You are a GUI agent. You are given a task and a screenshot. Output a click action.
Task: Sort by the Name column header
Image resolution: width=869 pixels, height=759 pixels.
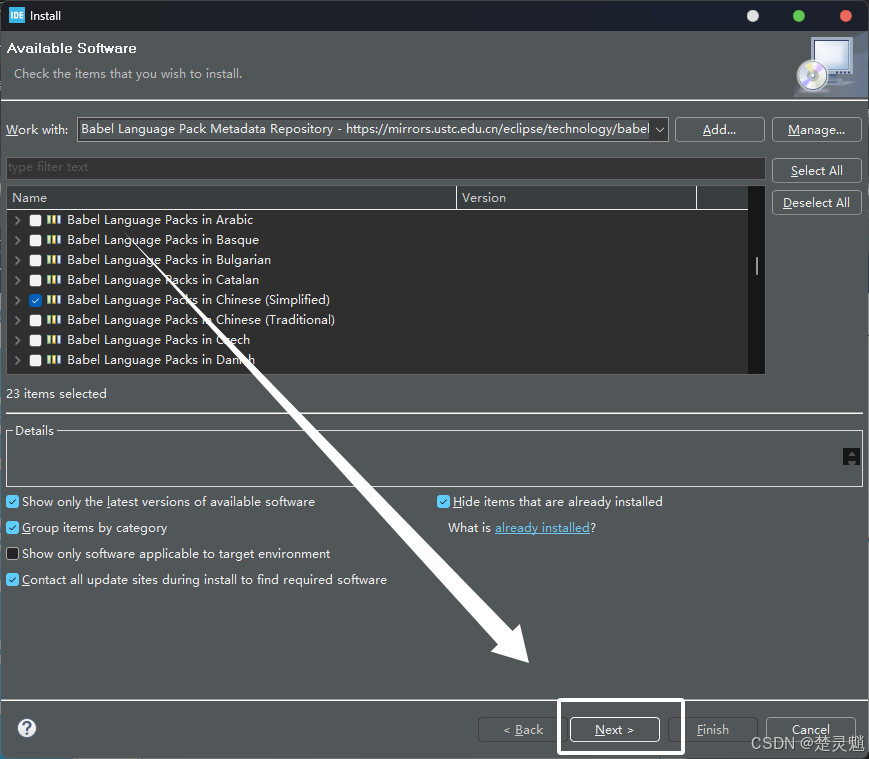click(231, 198)
